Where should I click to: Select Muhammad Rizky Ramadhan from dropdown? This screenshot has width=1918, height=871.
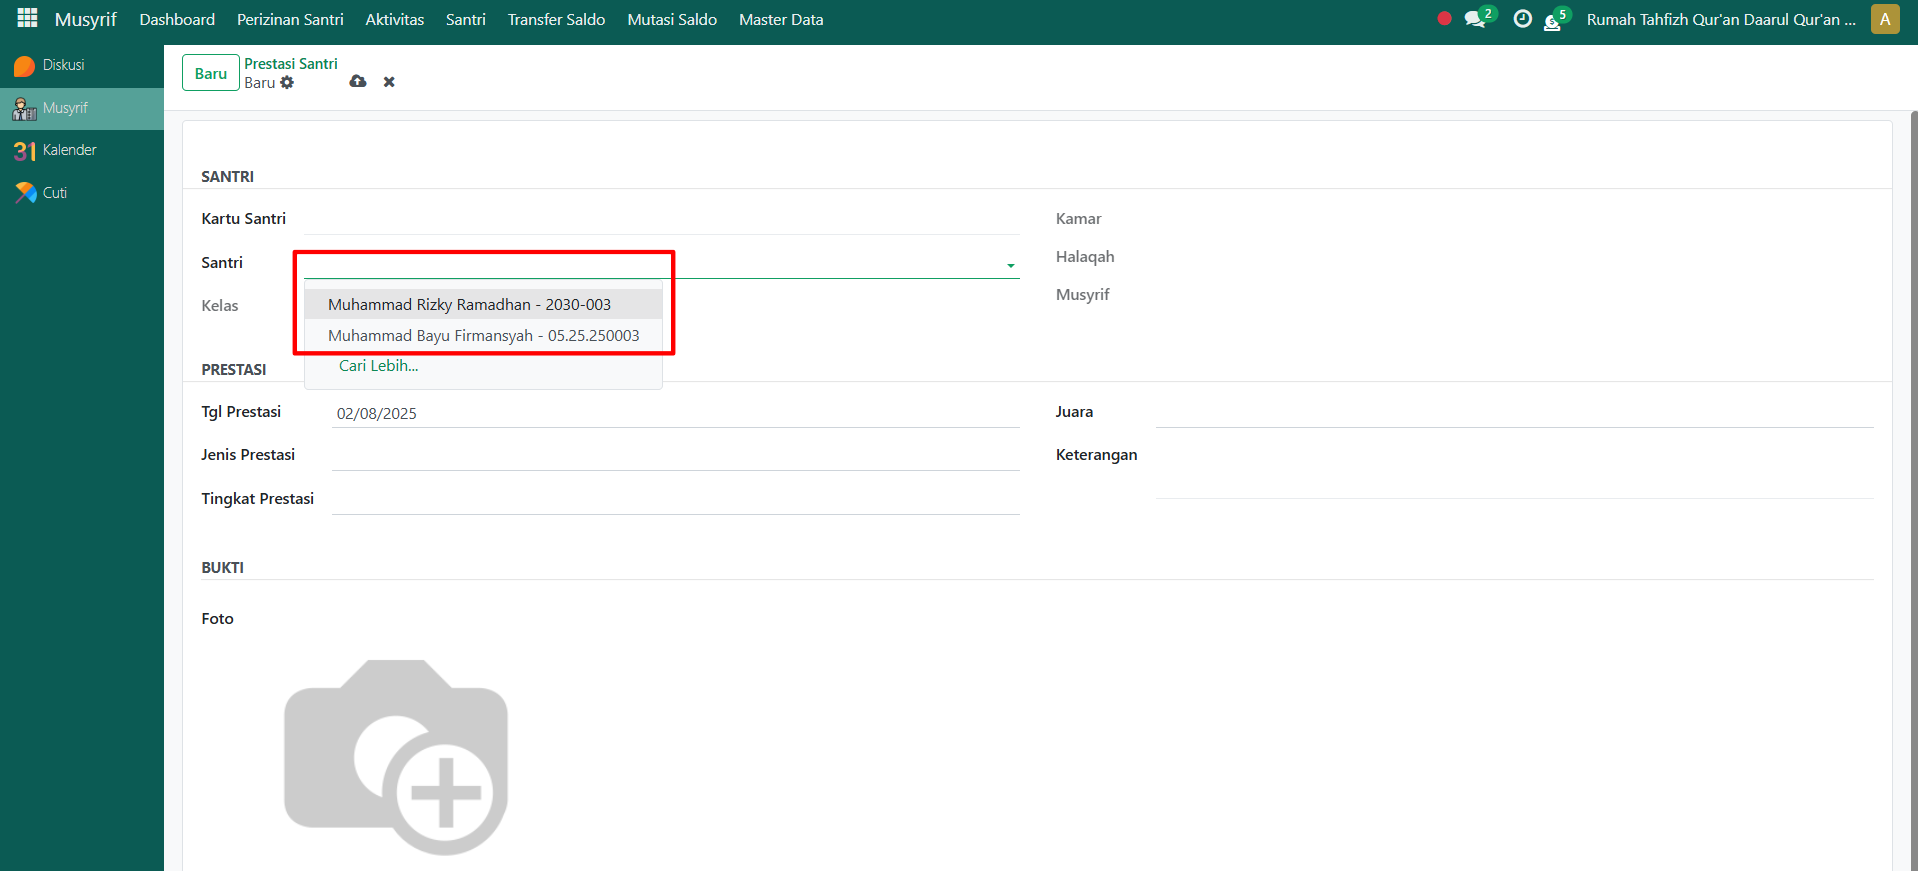(x=469, y=305)
